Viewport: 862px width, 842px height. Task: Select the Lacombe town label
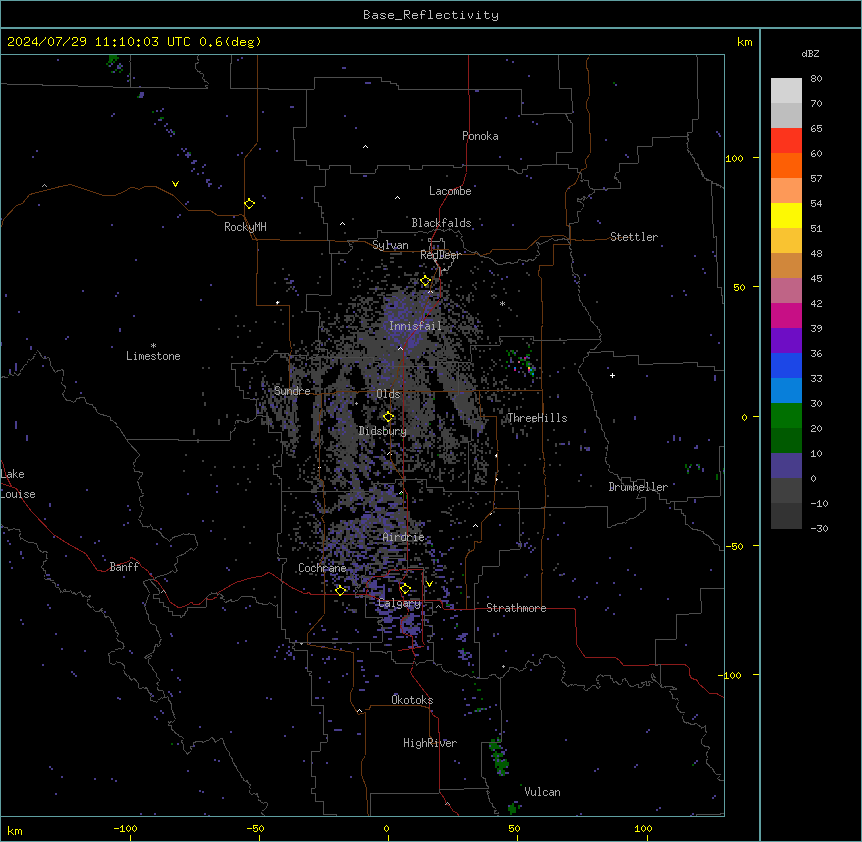(450, 191)
